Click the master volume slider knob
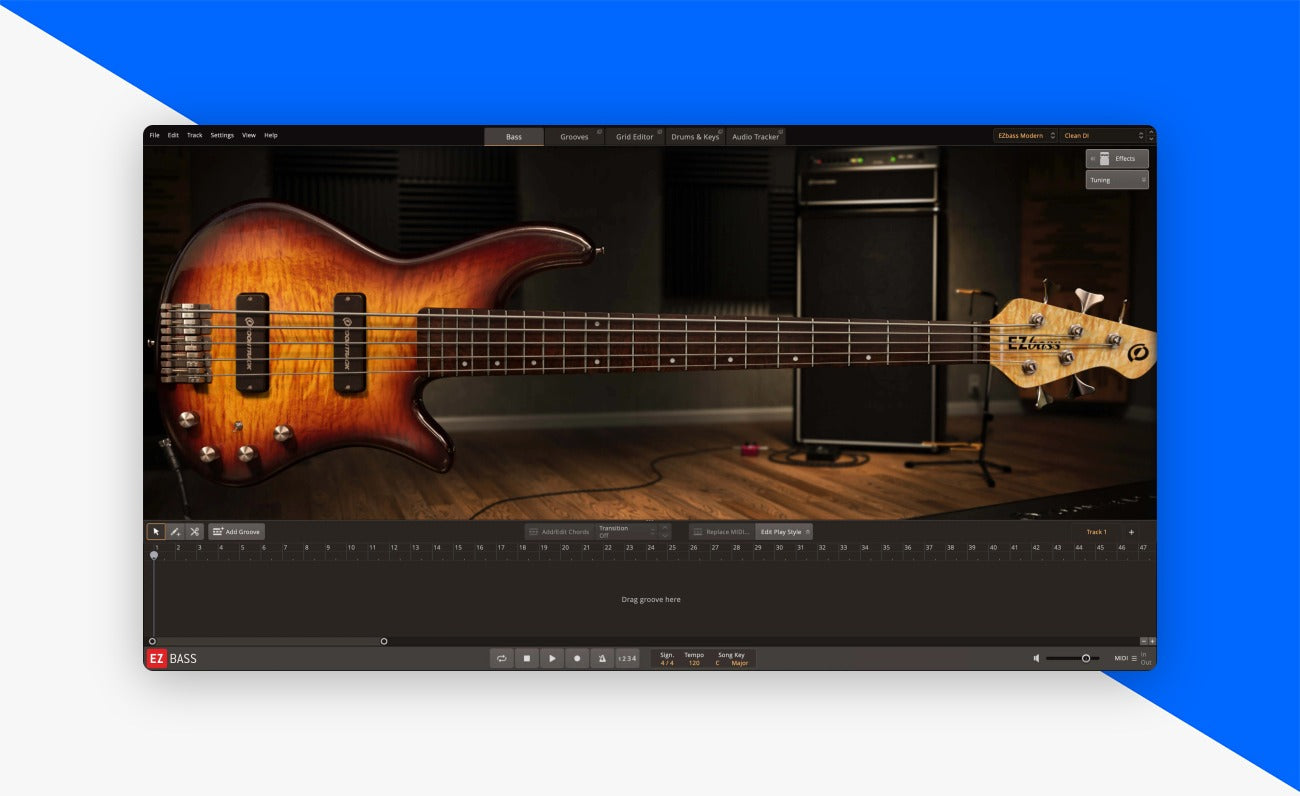 [1086, 658]
